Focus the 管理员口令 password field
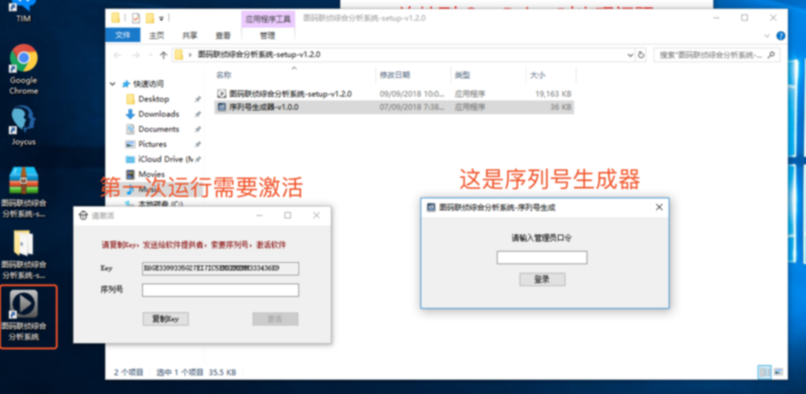This screenshot has height=394, width=806. pos(542,258)
